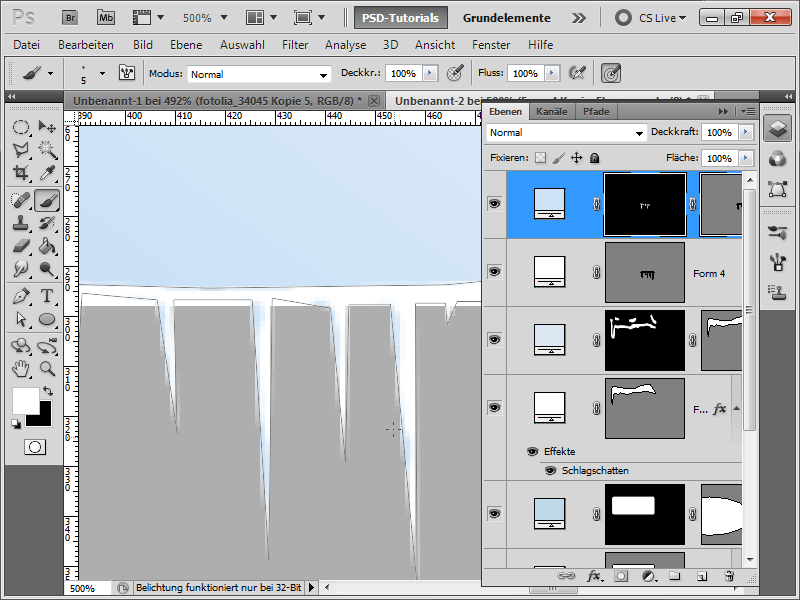Viewport: 800px width, 600px height.
Task: Select the Hand tool
Action: (x=21, y=368)
